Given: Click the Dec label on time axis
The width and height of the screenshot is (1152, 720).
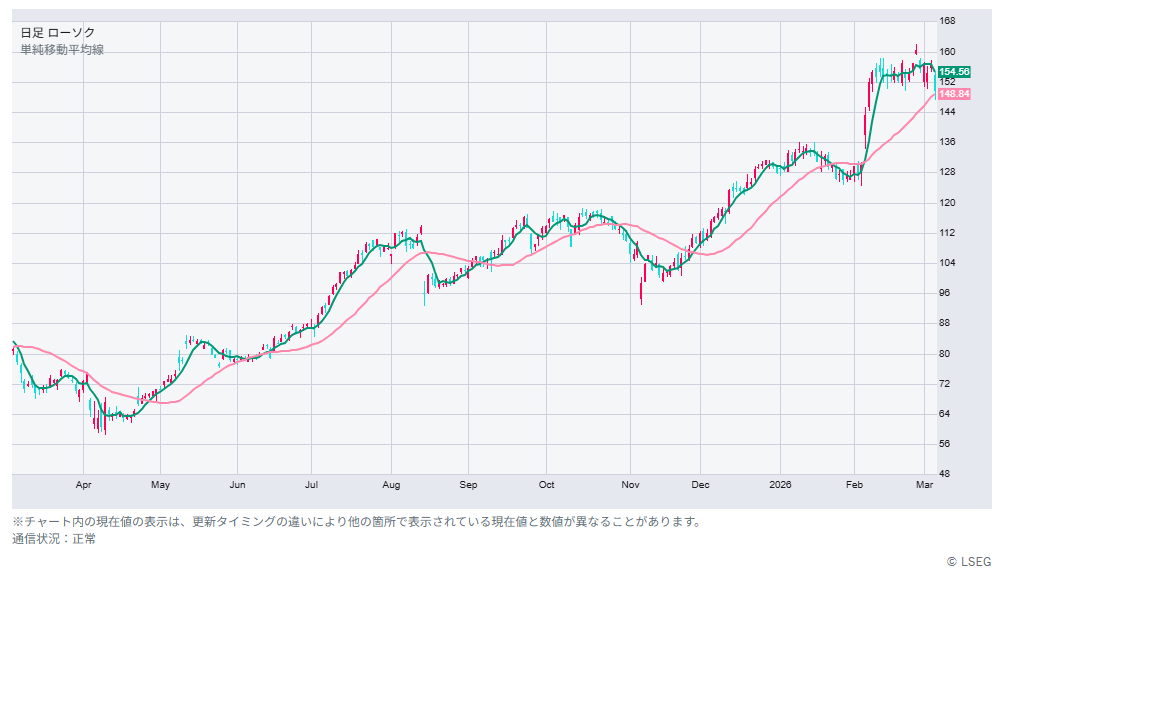Looking at the screenshot, I should [700, 485].
